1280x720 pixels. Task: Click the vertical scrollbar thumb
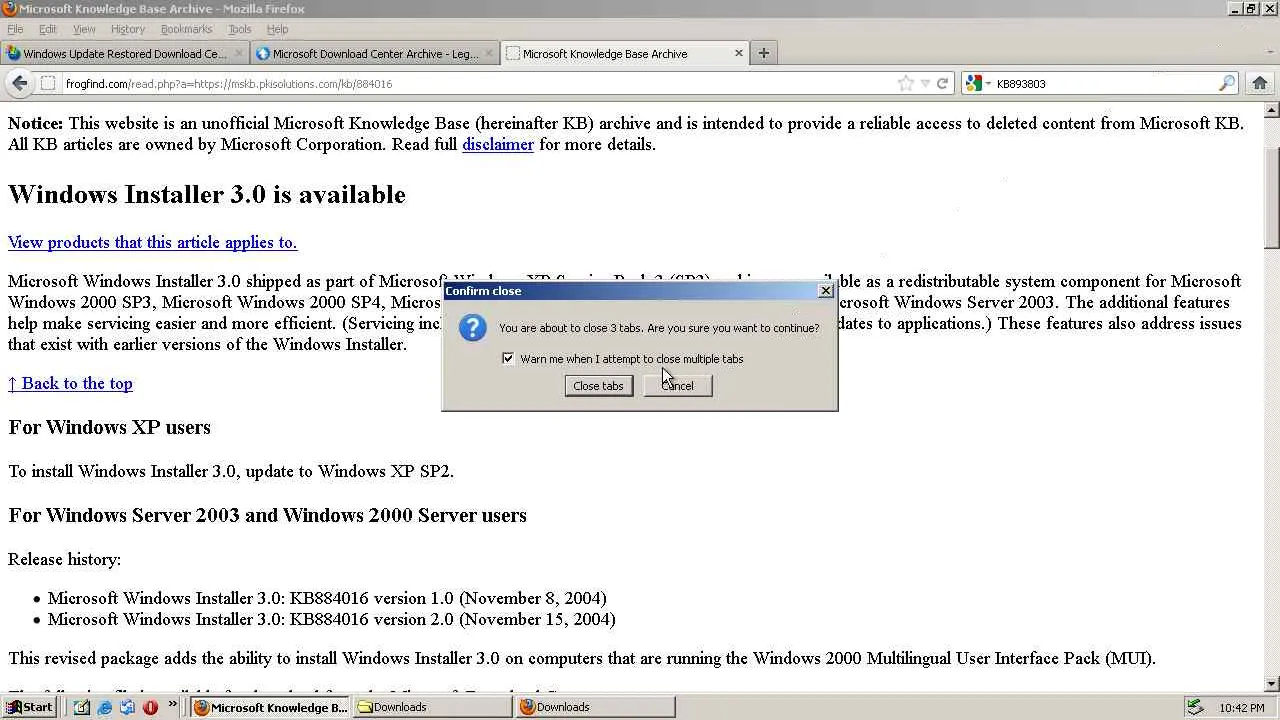(1272, 199)
